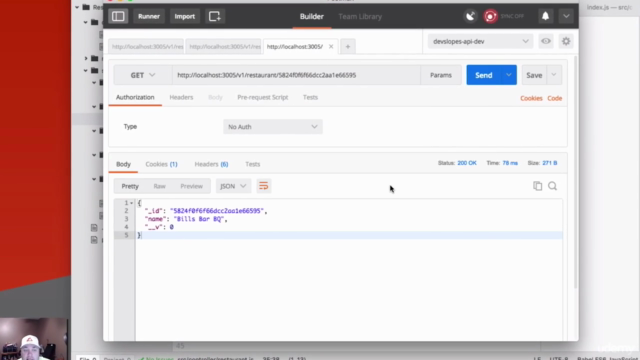This screenshot has width=640, height=360.
Task: Switch response view to Raw
Action: click(159, 186)
